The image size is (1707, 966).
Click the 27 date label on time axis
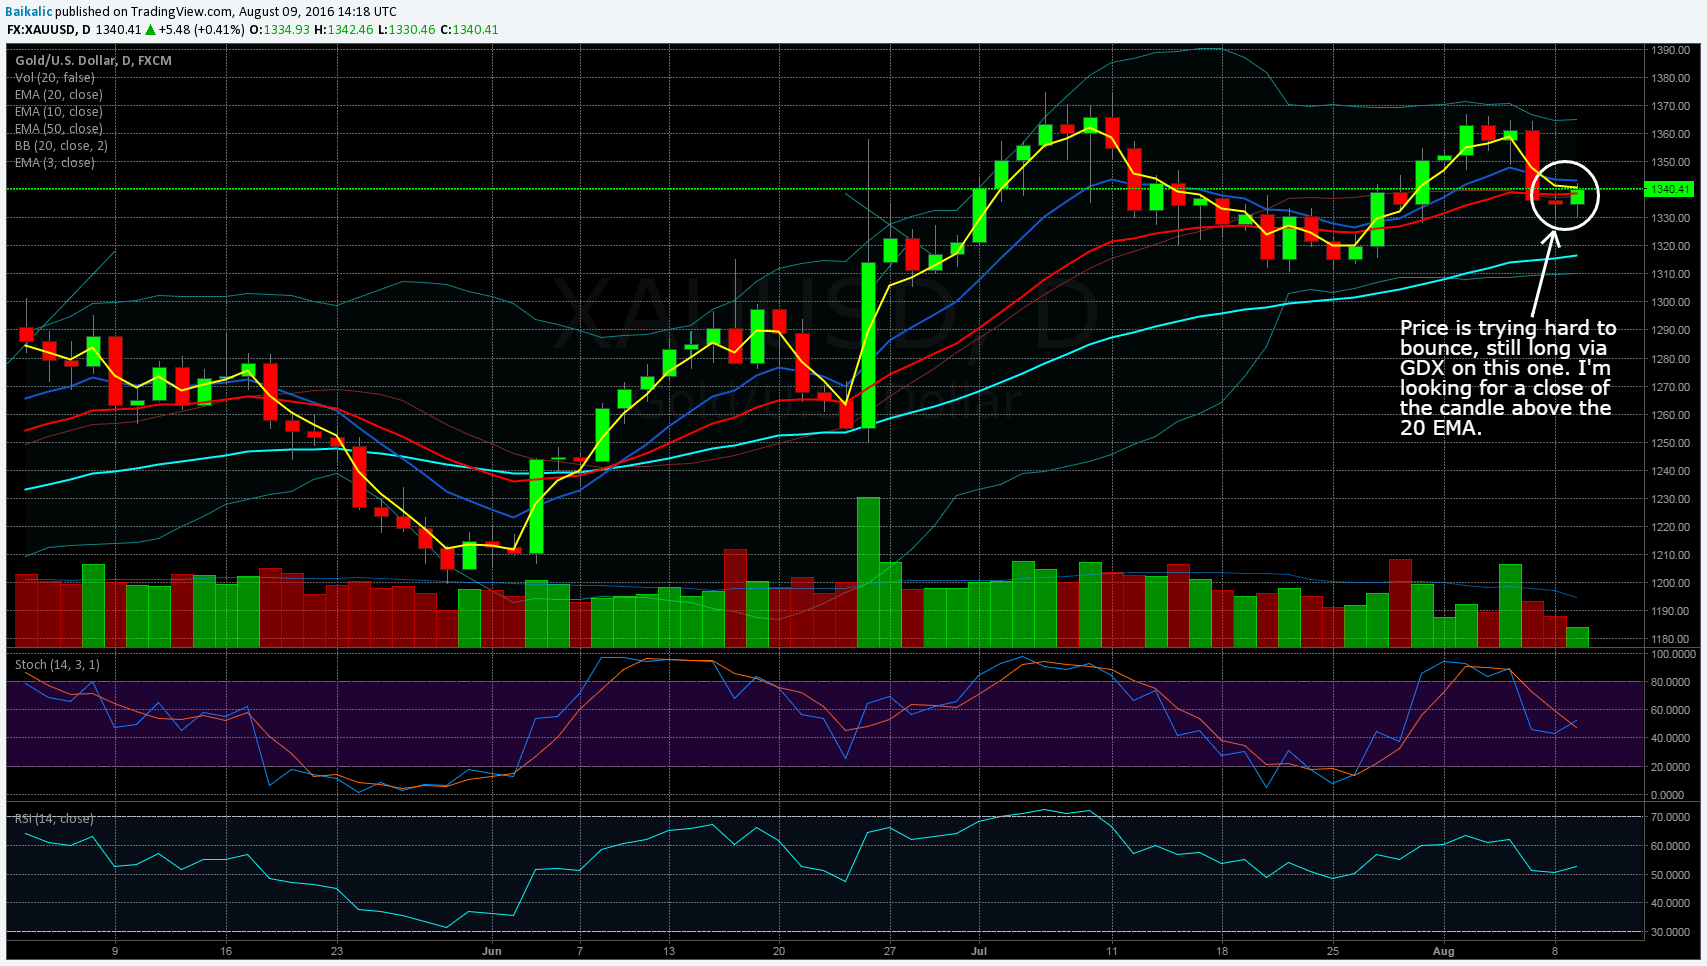click(890, 951)
